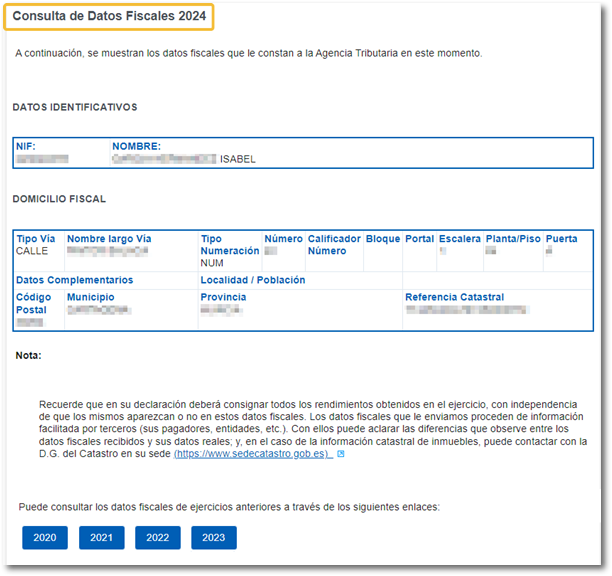Image resolution: width=612 pixels, height=576 pixels.
Task: Select the Datos Complementarios row label
Action: click(x=74, y=280)
